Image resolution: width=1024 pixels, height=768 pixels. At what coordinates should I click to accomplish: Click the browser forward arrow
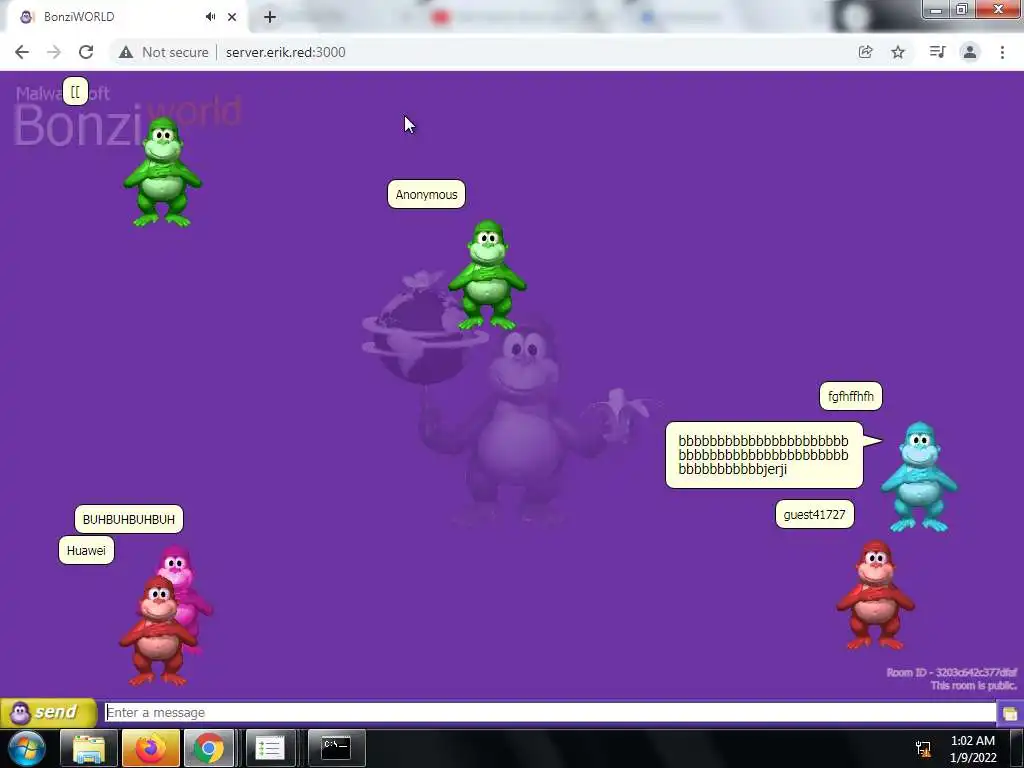[x=54, y=52]
